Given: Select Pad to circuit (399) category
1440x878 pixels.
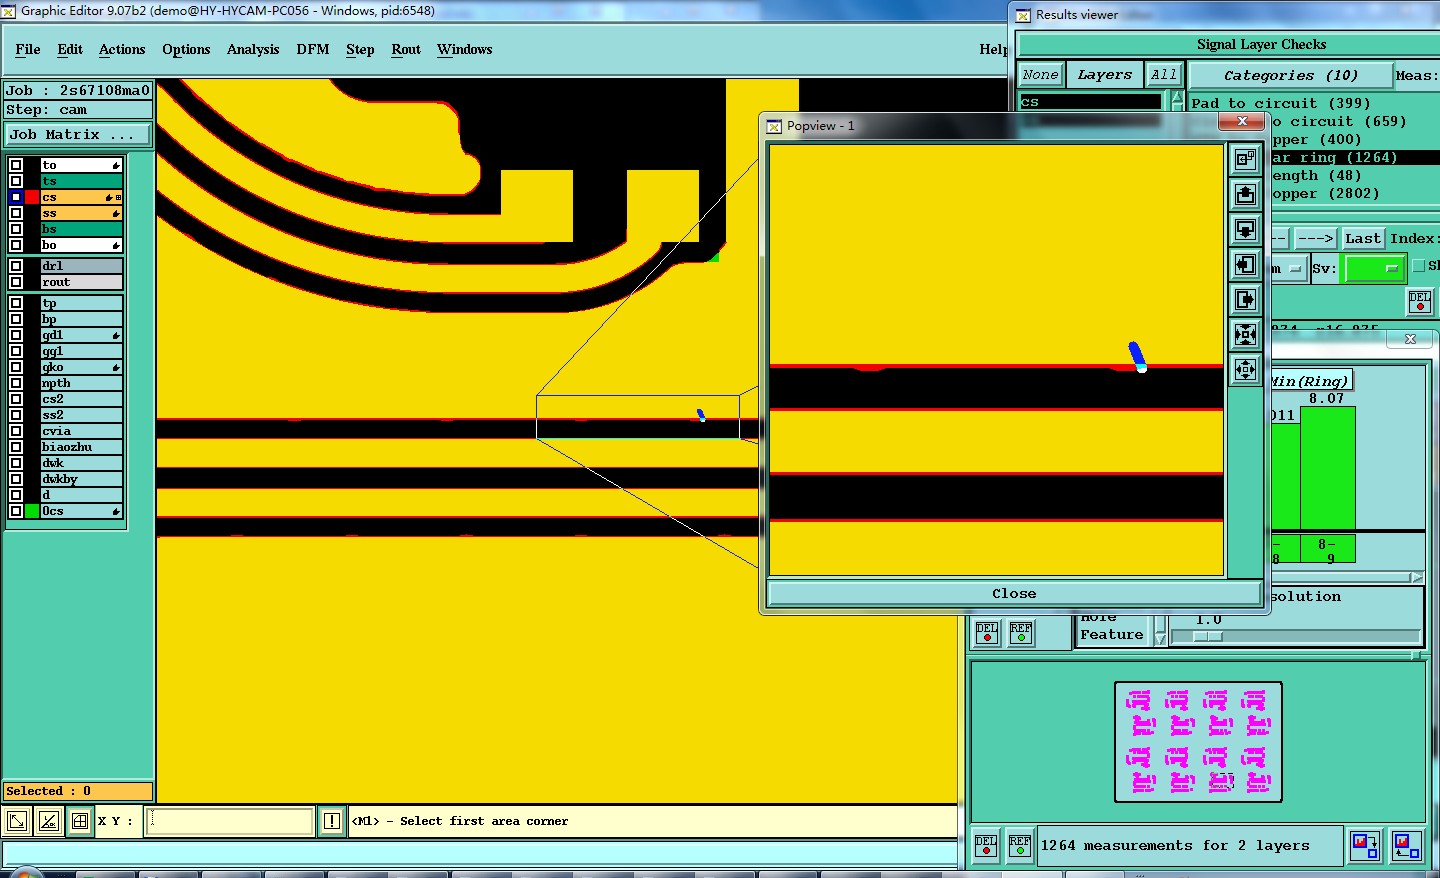Looking at the screenshot, I should [1280, 103].
